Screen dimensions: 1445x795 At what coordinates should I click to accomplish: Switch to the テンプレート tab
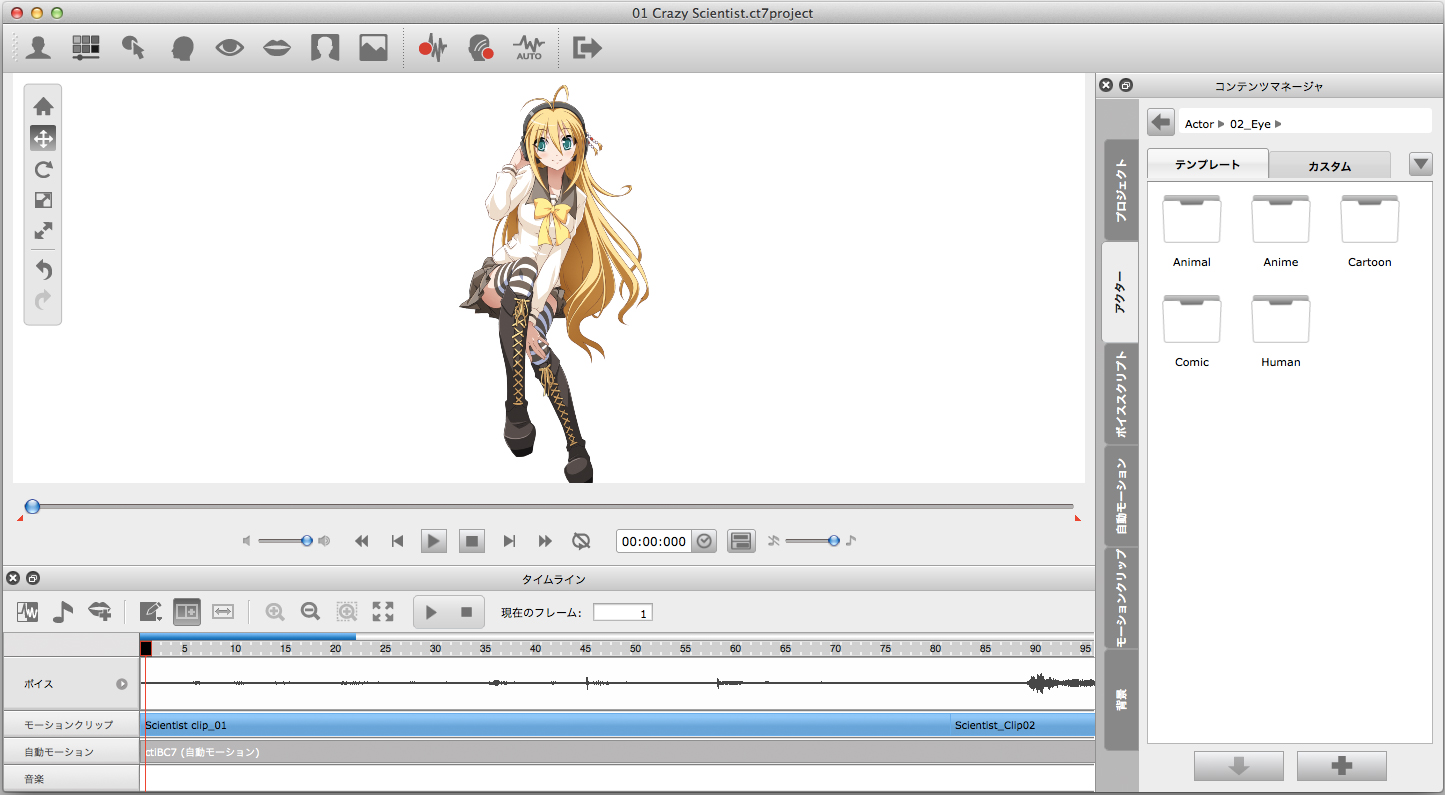(x=1208, y=164)
